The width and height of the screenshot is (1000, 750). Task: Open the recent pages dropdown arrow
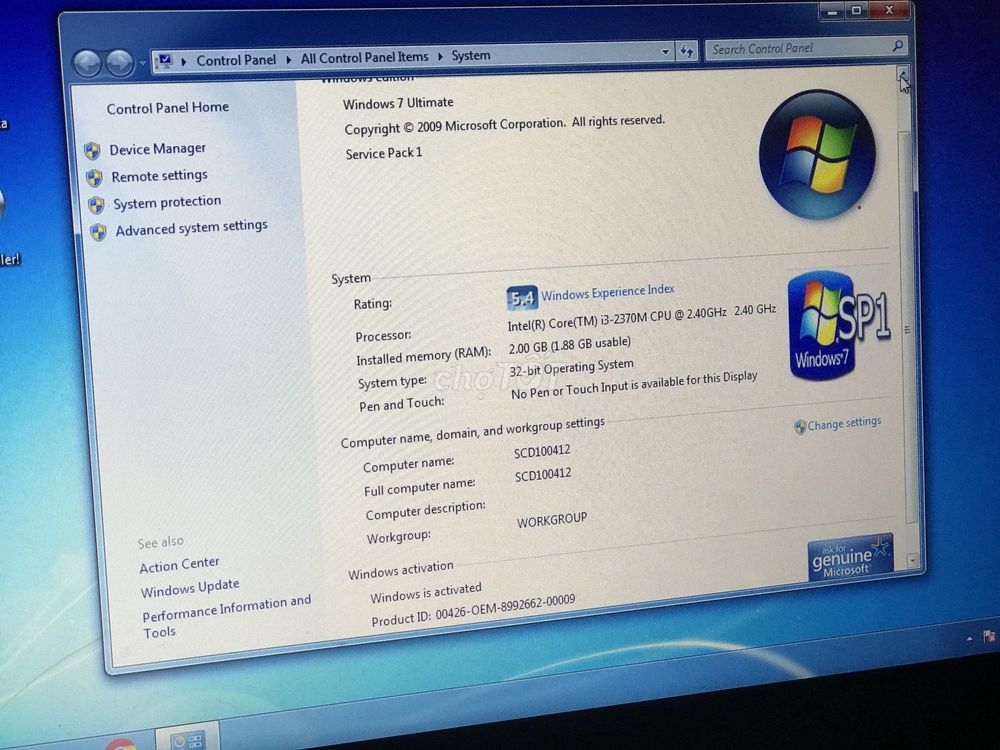(142, 63)
